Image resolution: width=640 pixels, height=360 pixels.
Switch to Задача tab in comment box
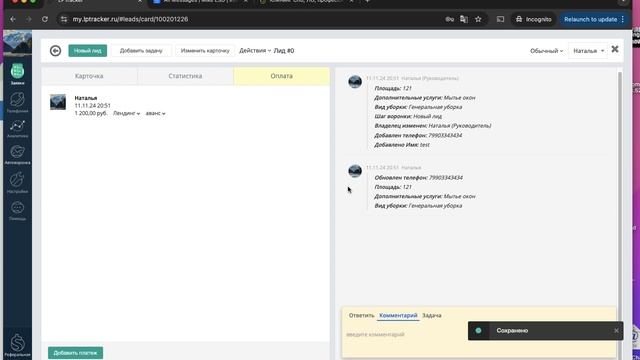coord(432,316)
